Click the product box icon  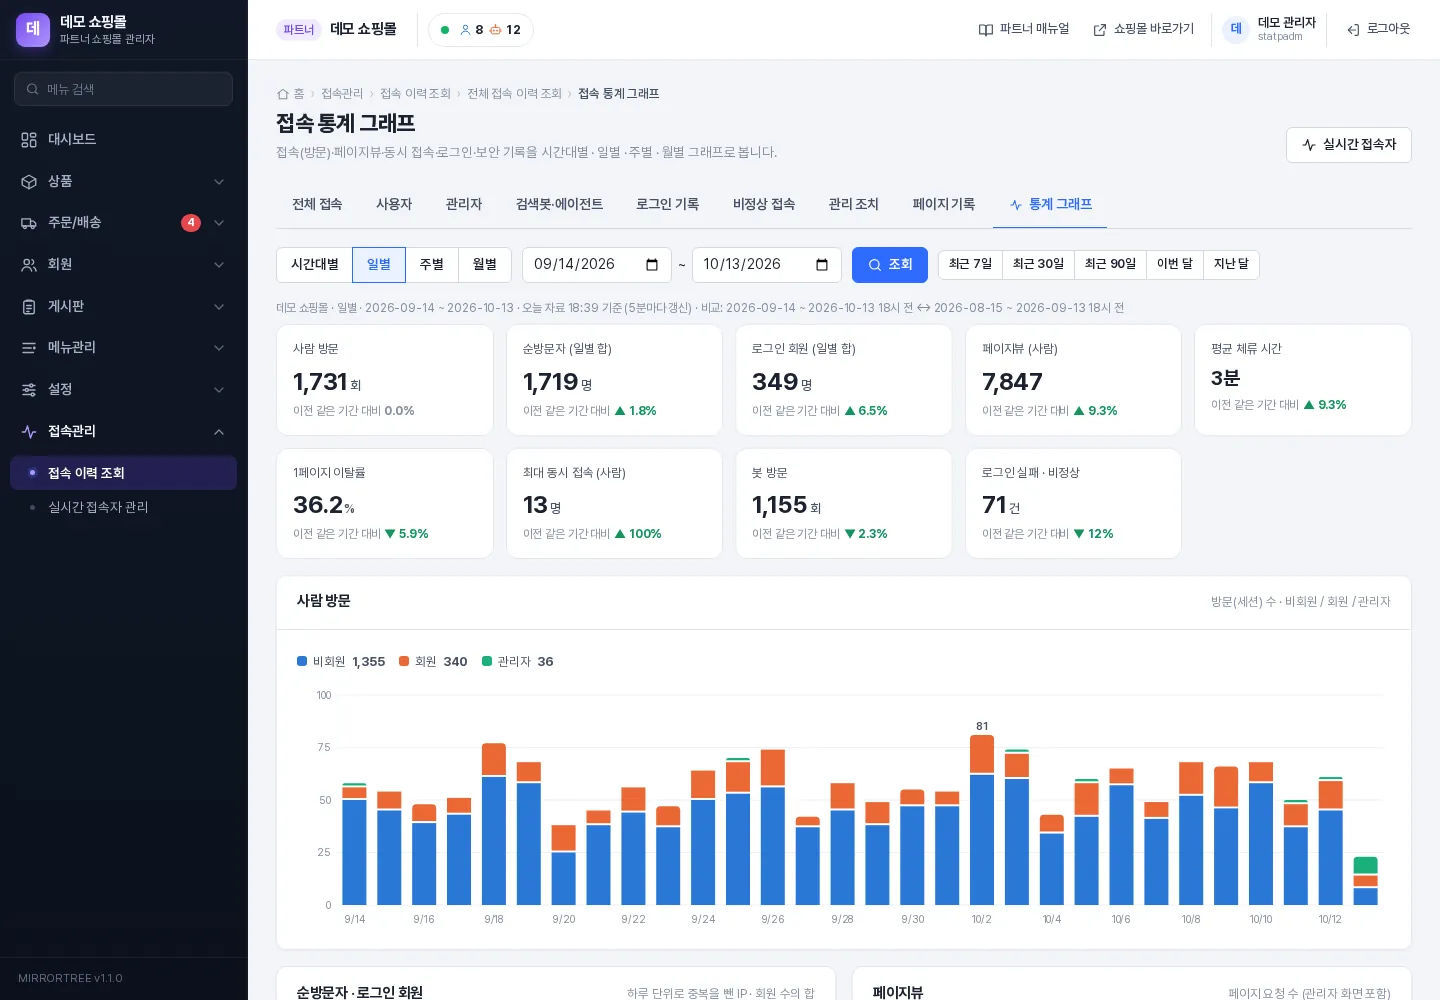tap(29, 182)
